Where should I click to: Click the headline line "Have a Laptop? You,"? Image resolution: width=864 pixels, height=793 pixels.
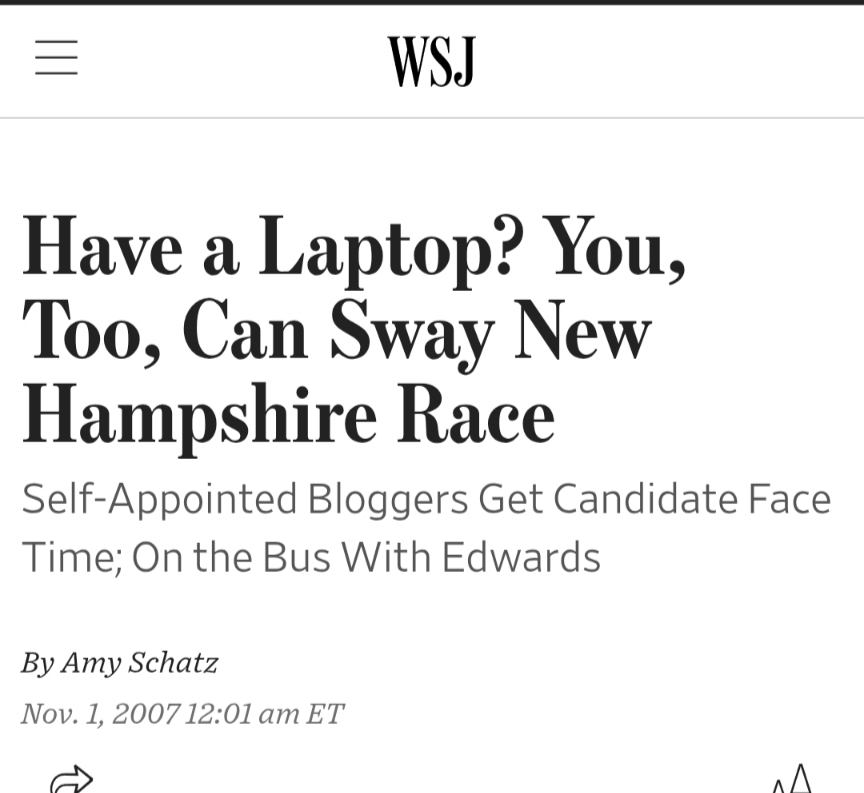[353, 246]
